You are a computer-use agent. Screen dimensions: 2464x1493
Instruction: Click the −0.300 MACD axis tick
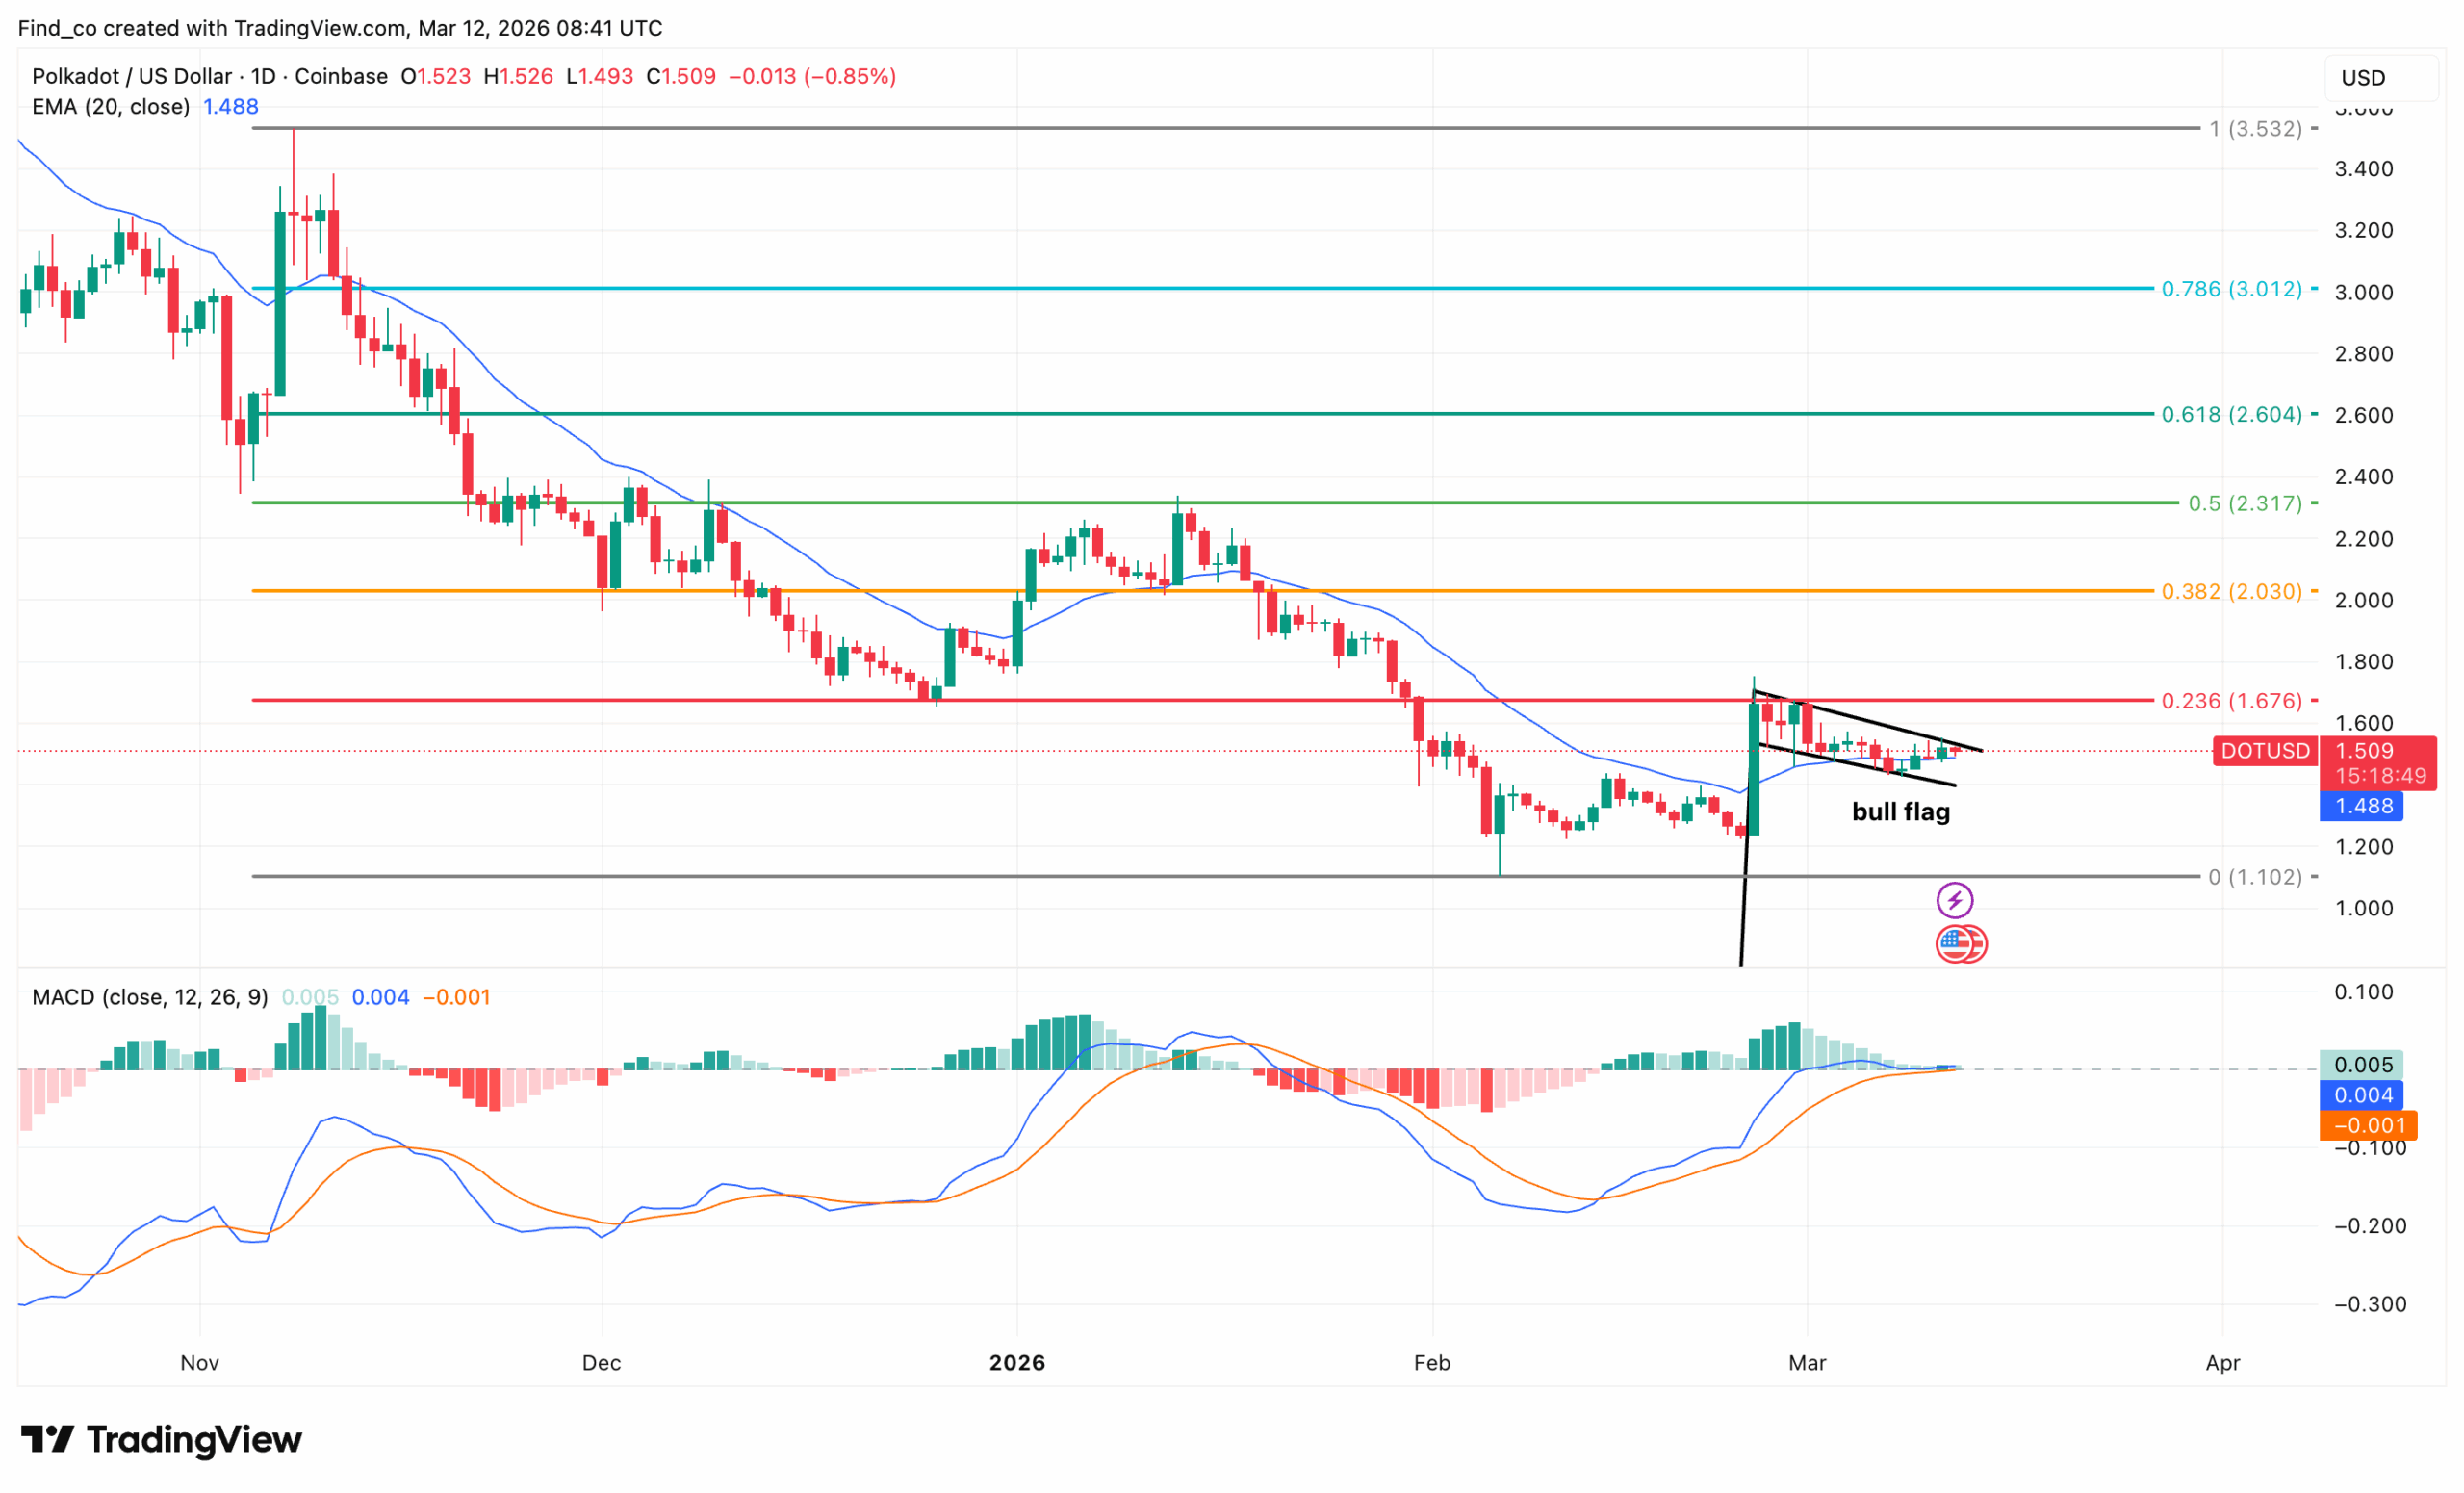point(2369,1304)
